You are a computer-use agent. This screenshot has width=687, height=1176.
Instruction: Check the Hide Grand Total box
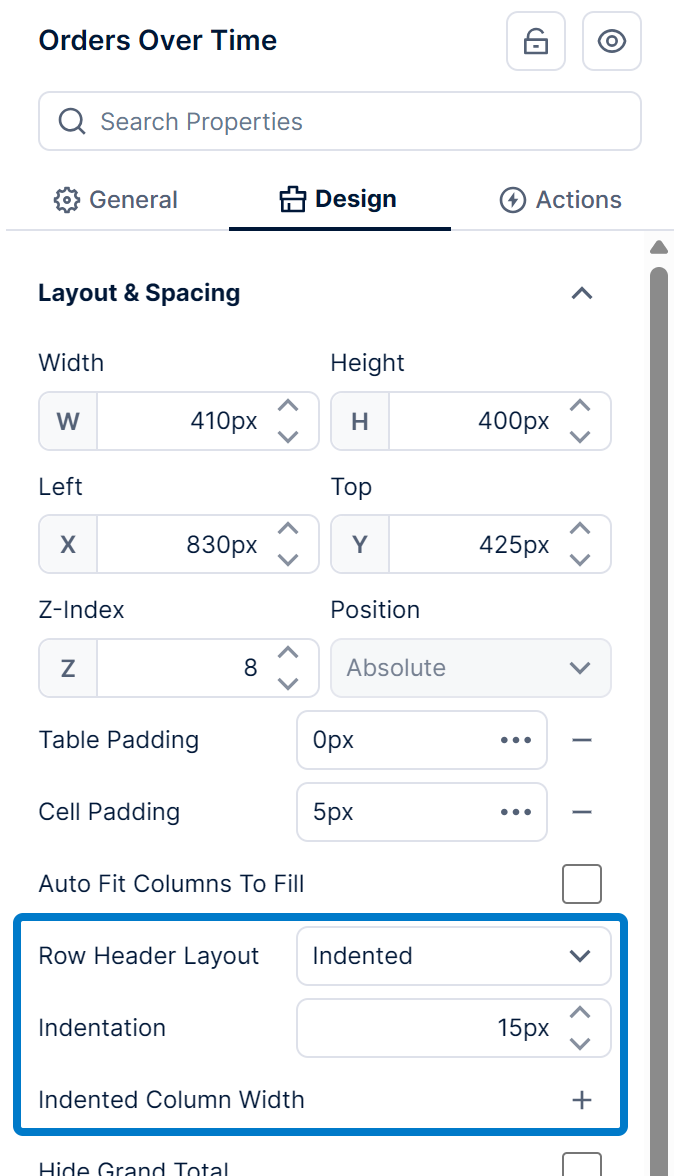pos(581,1168)
